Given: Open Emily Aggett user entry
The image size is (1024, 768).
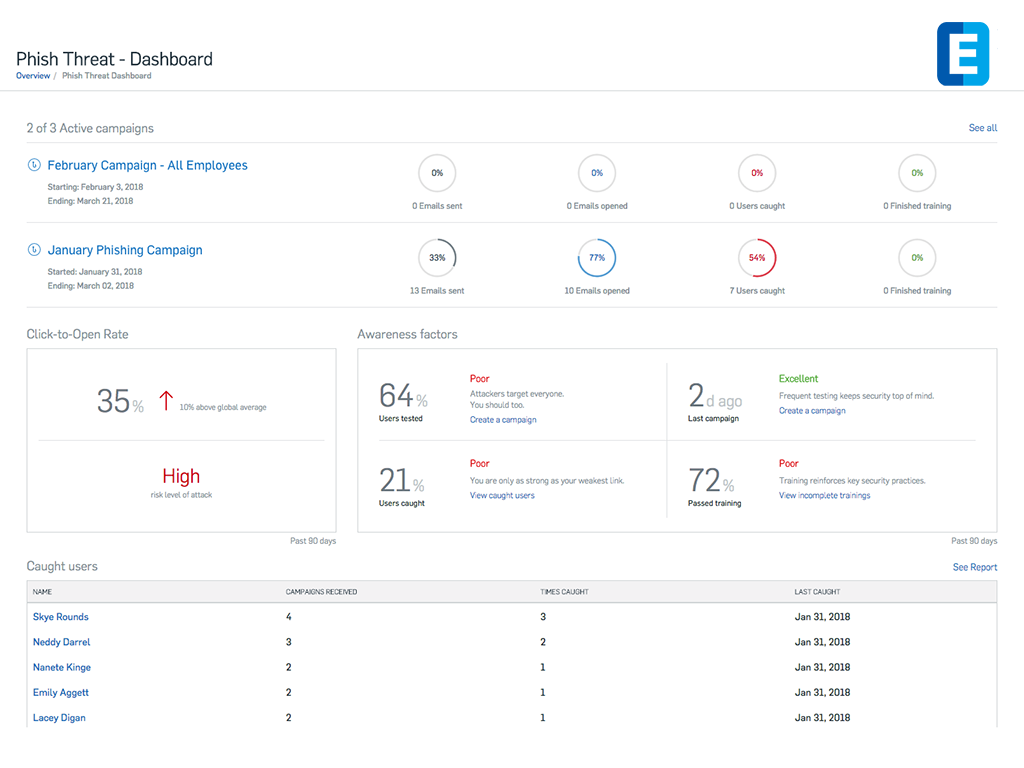Looking at the screenshot, I should point(61,692).
